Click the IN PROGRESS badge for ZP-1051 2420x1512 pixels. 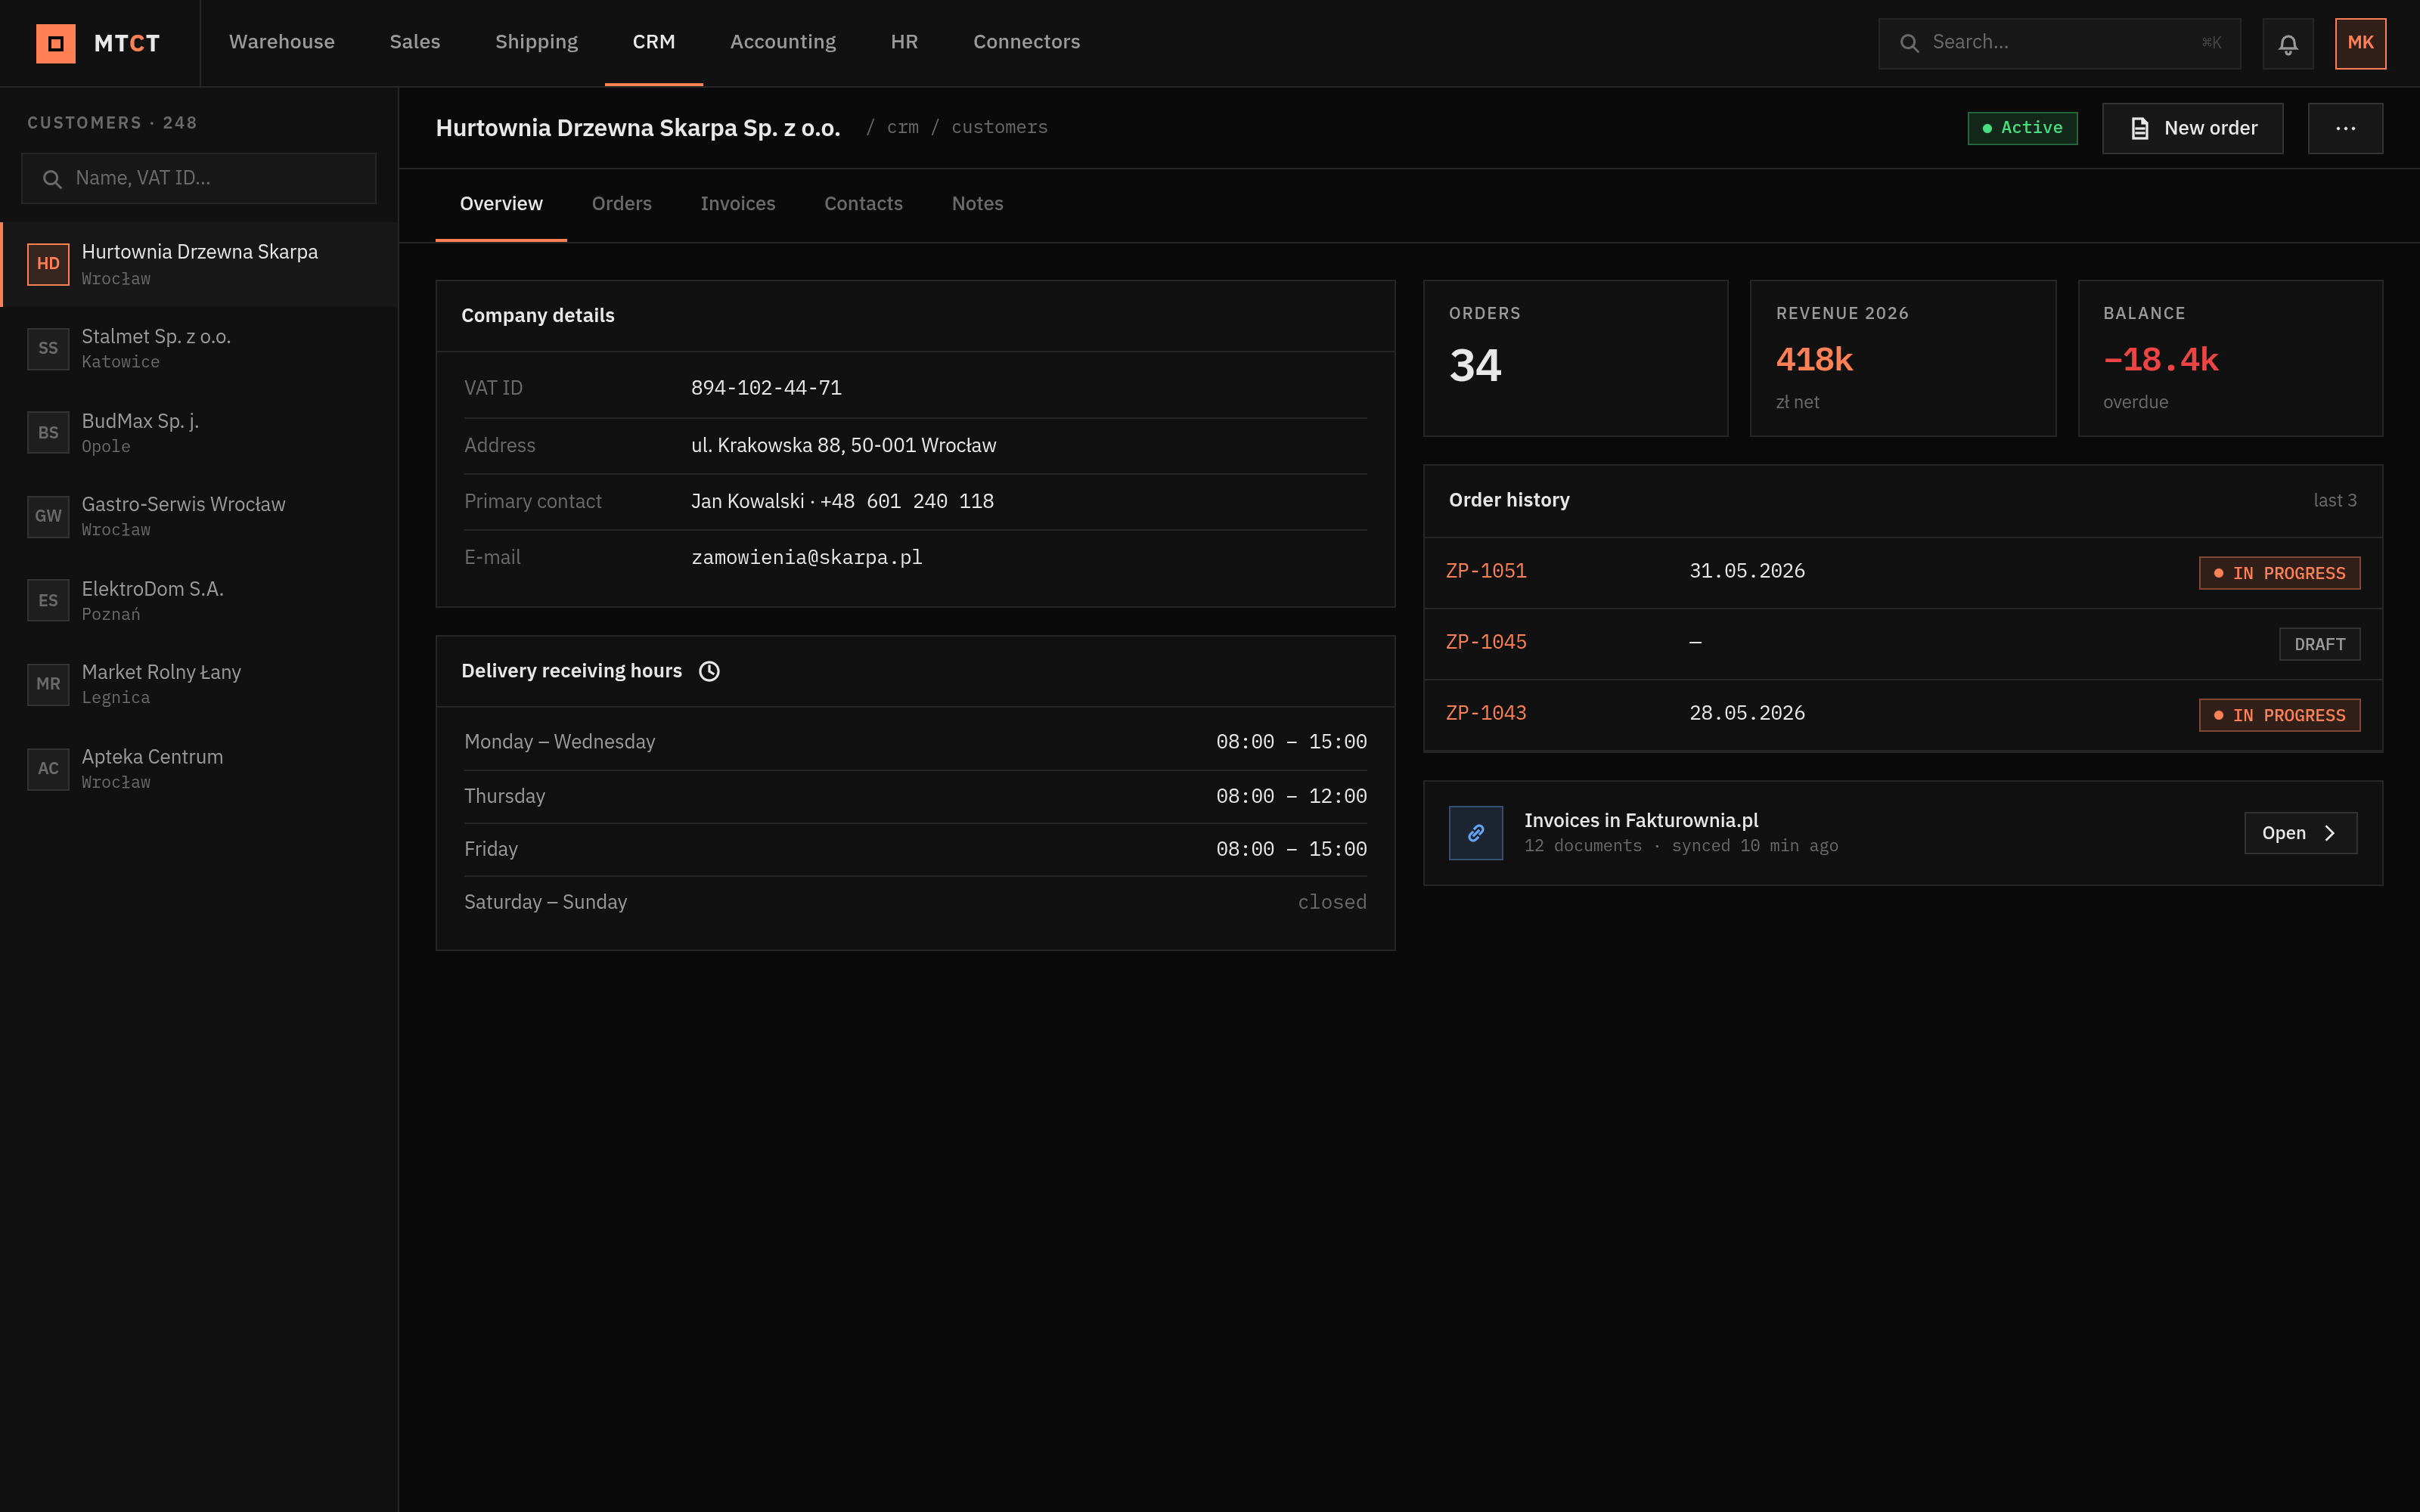(2279, 573)
